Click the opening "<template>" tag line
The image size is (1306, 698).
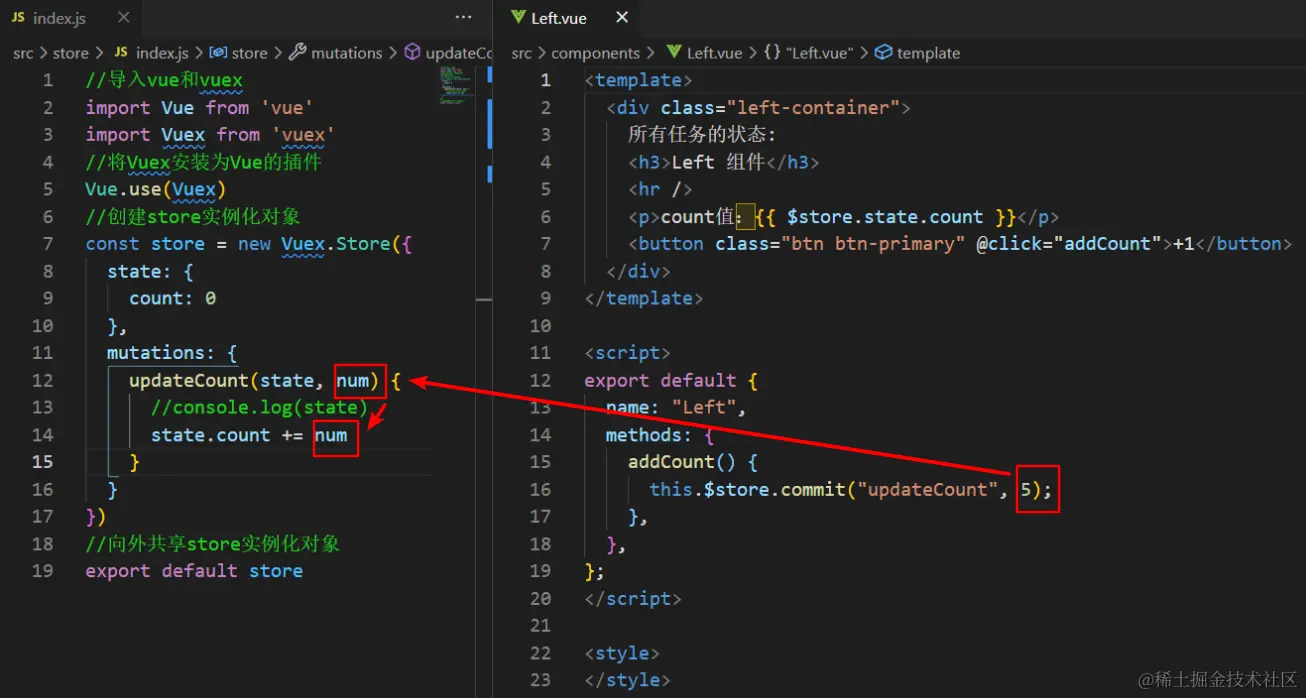tap(639, 80)
